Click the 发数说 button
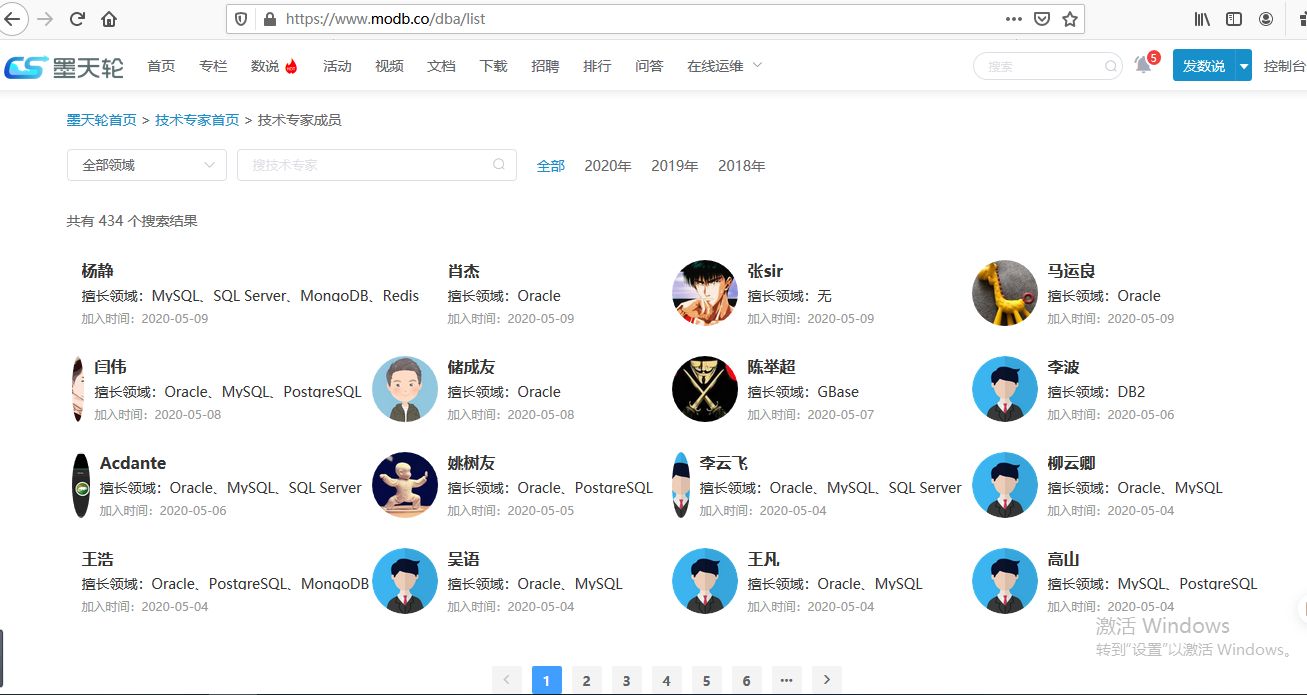 [1203, 66]
